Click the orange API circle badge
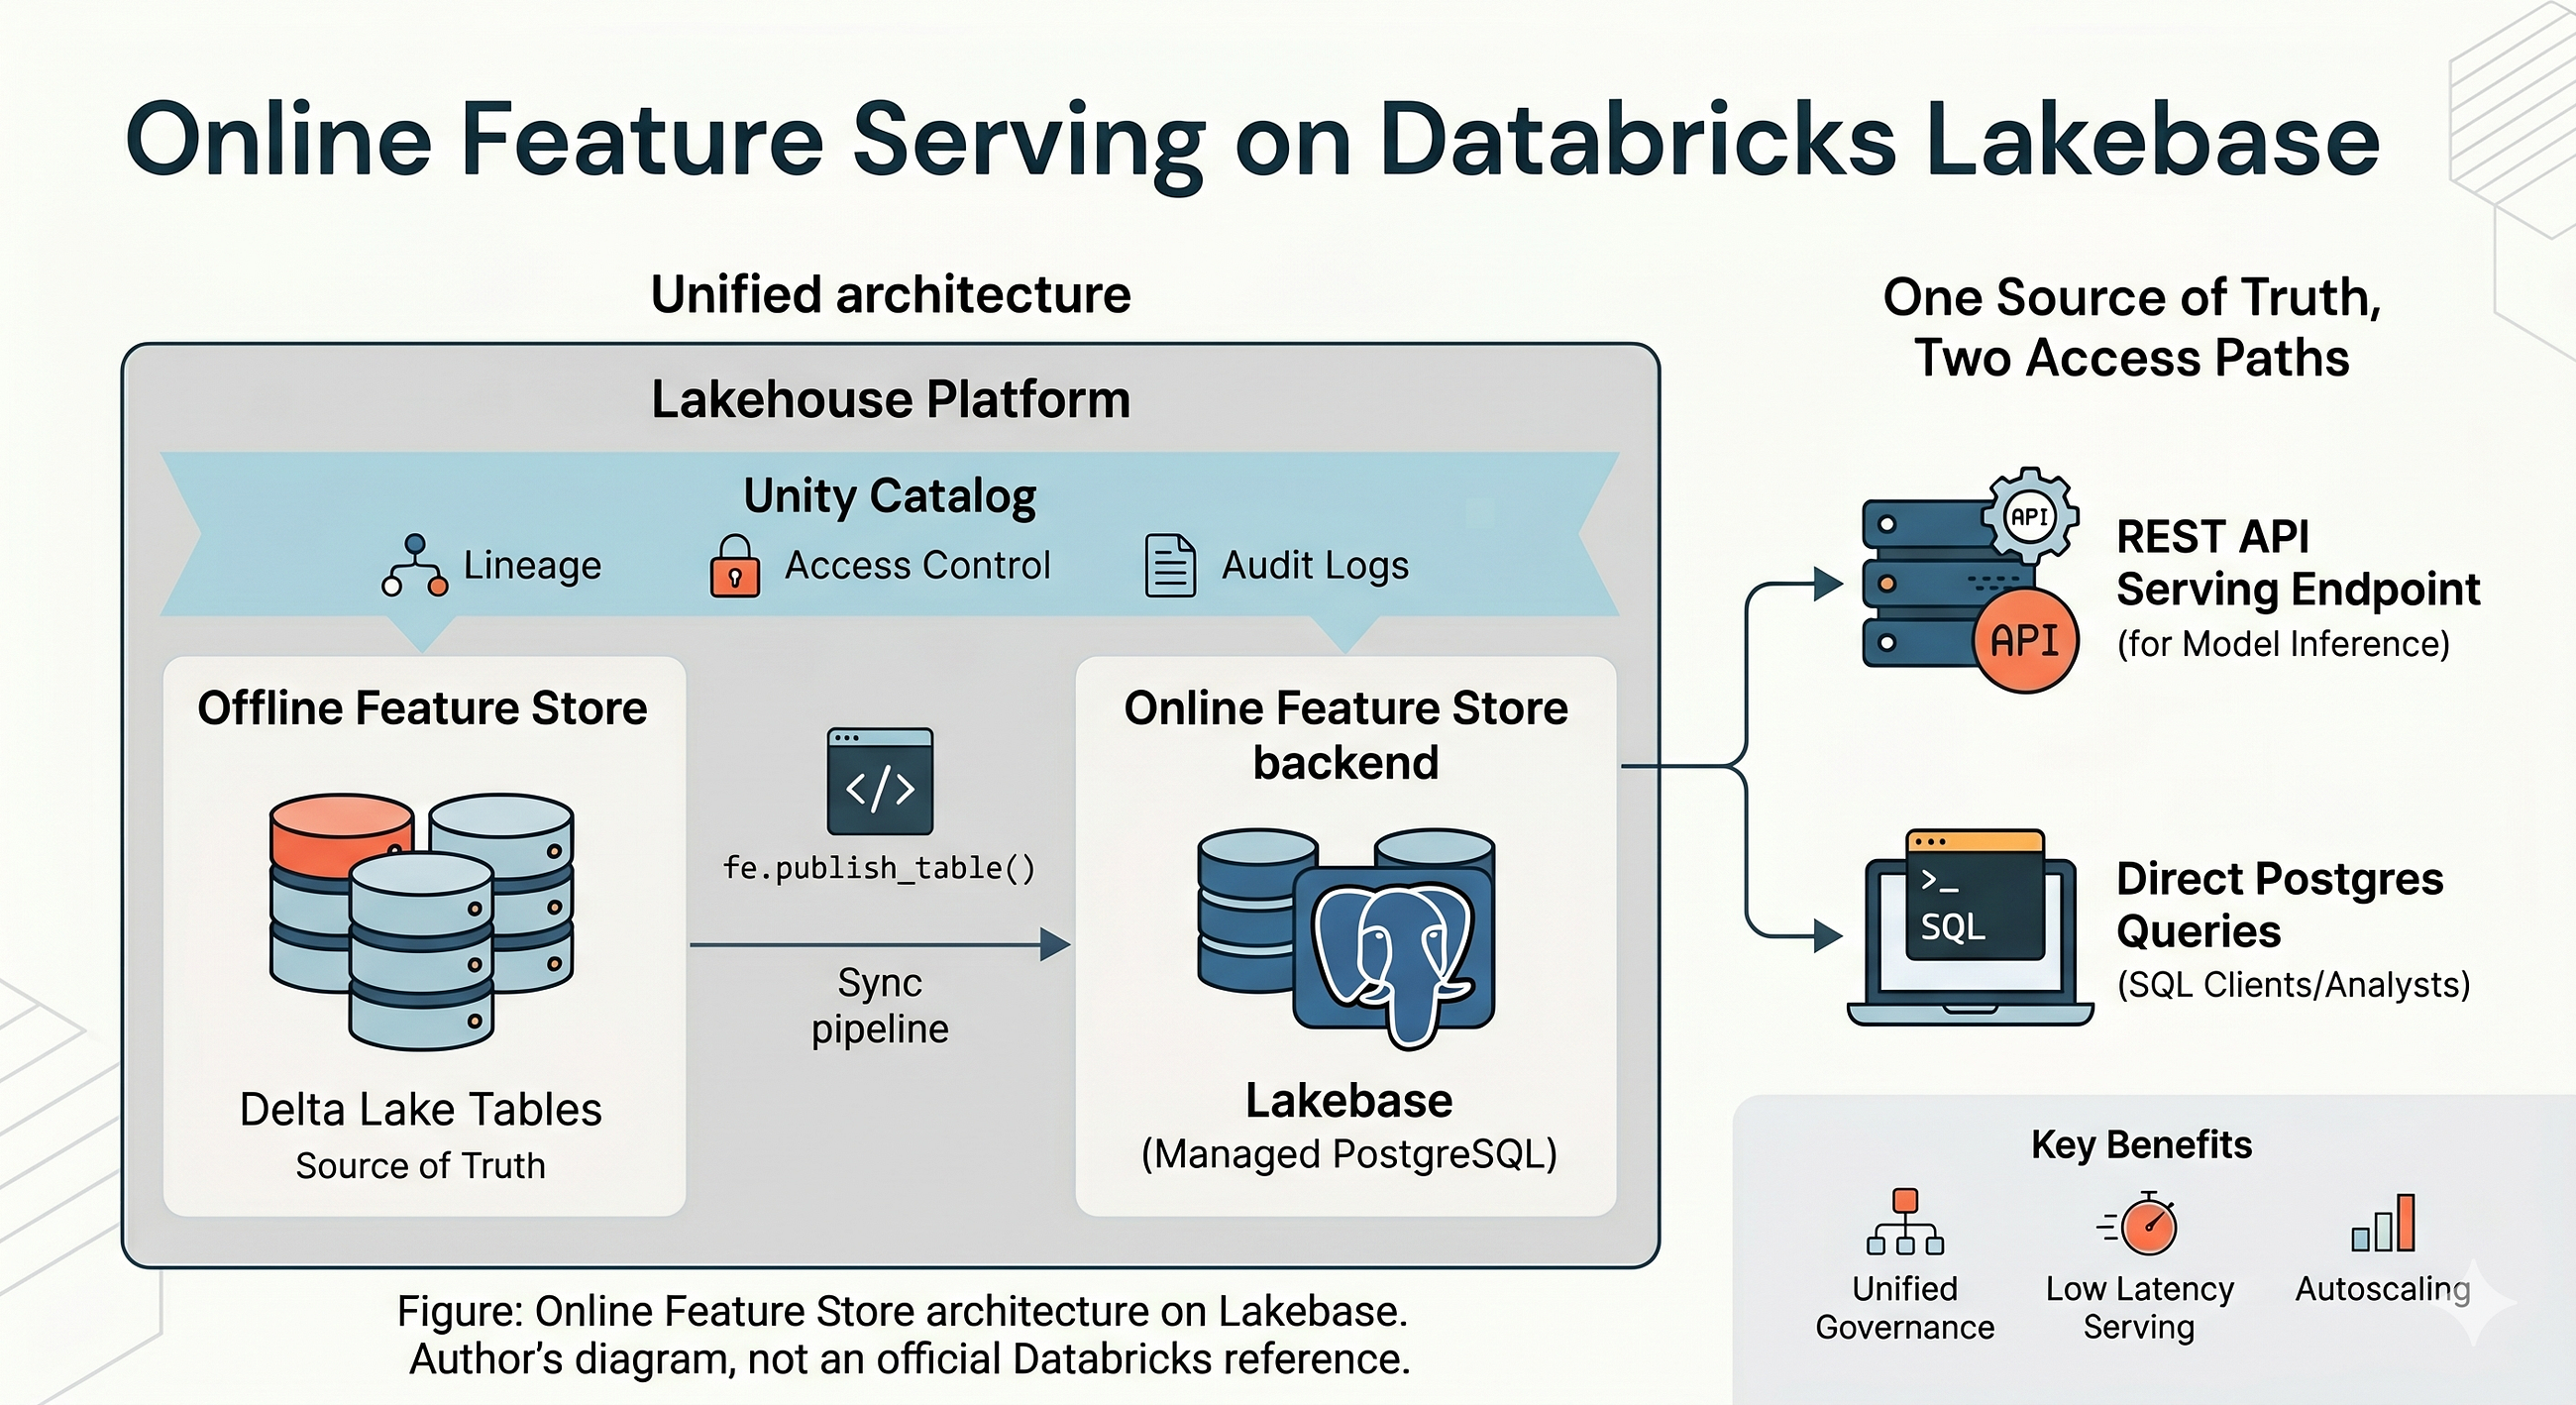This screenshot has height=1405, width=2576. coord(2026,640)
